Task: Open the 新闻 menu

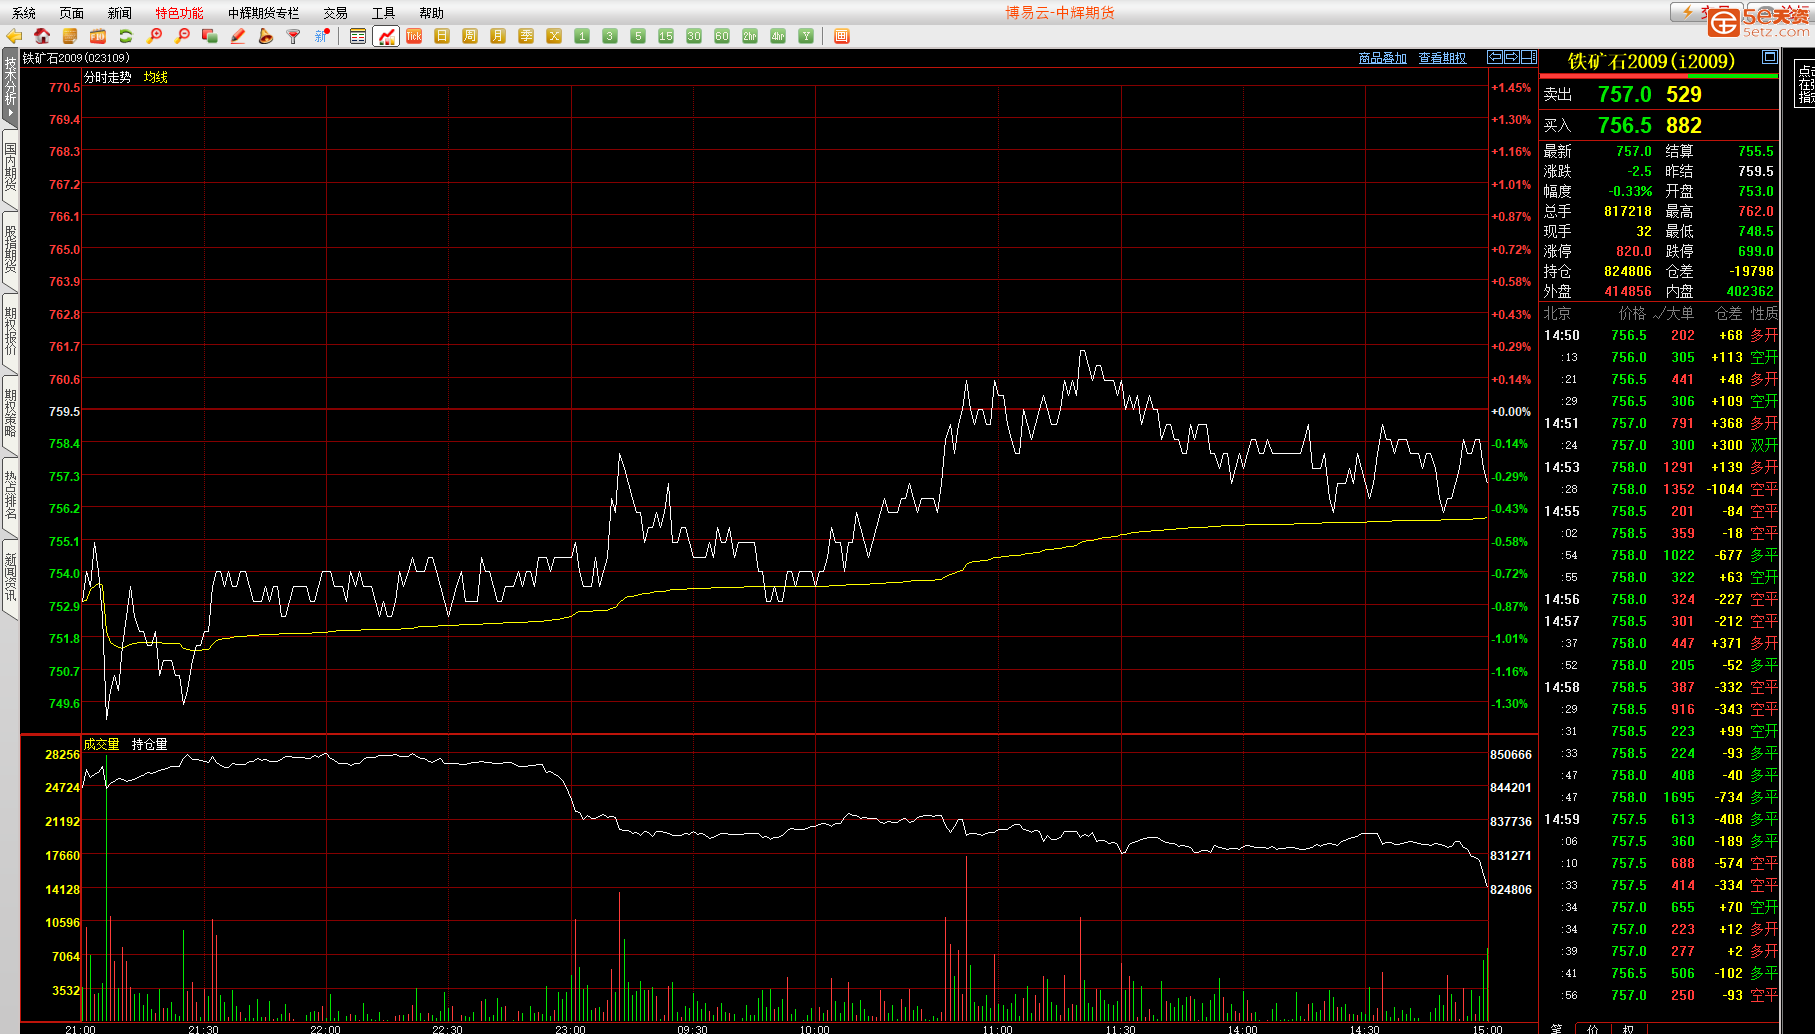Action: 120,13
